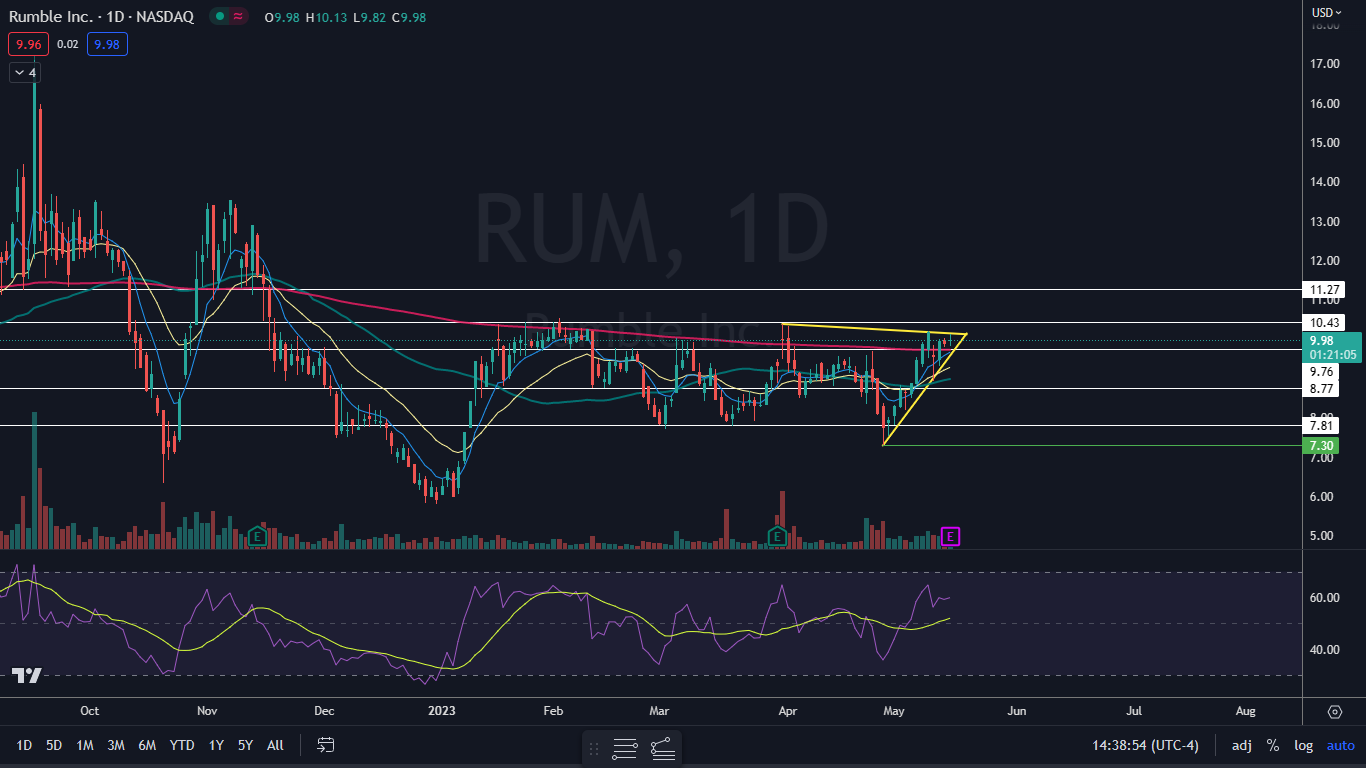Toggle adj dividend adjustment
The image size is (1366, 768).
(x=1241, y=745)
